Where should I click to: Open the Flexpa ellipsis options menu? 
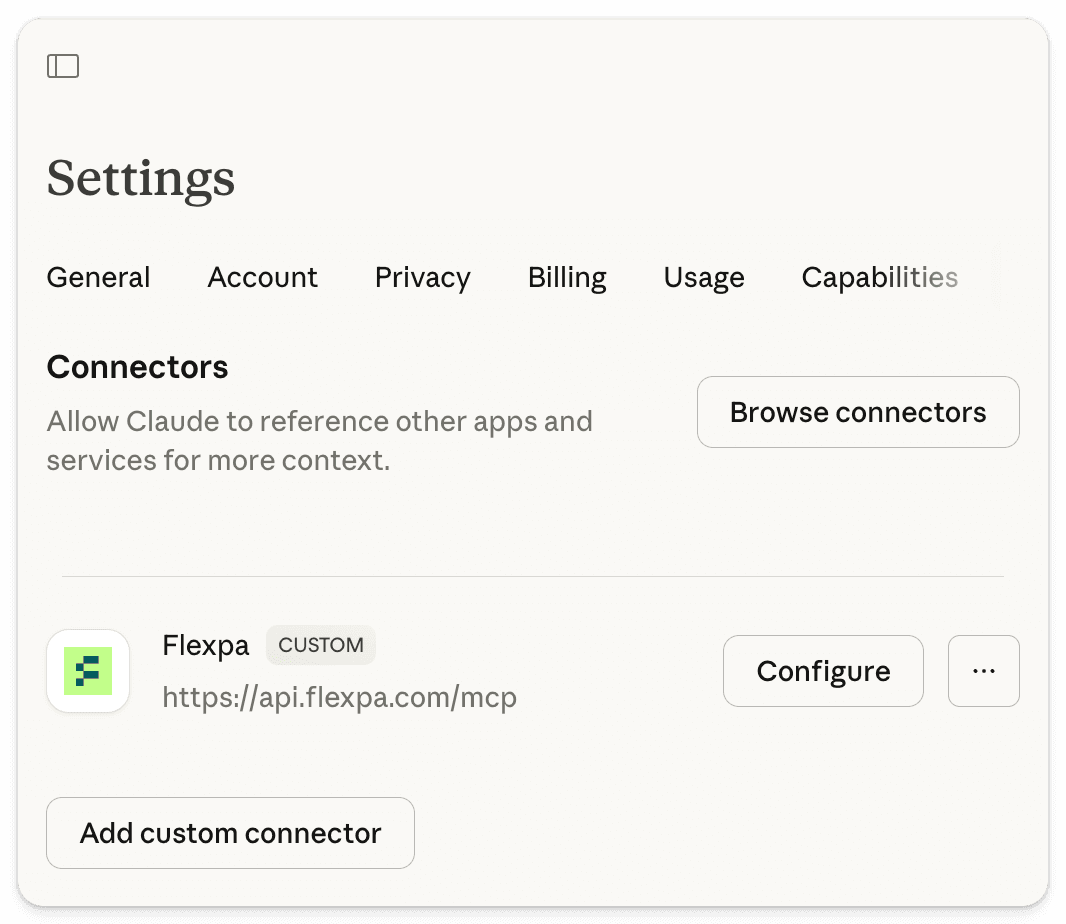pyautogui.click(x=983, y=671)
